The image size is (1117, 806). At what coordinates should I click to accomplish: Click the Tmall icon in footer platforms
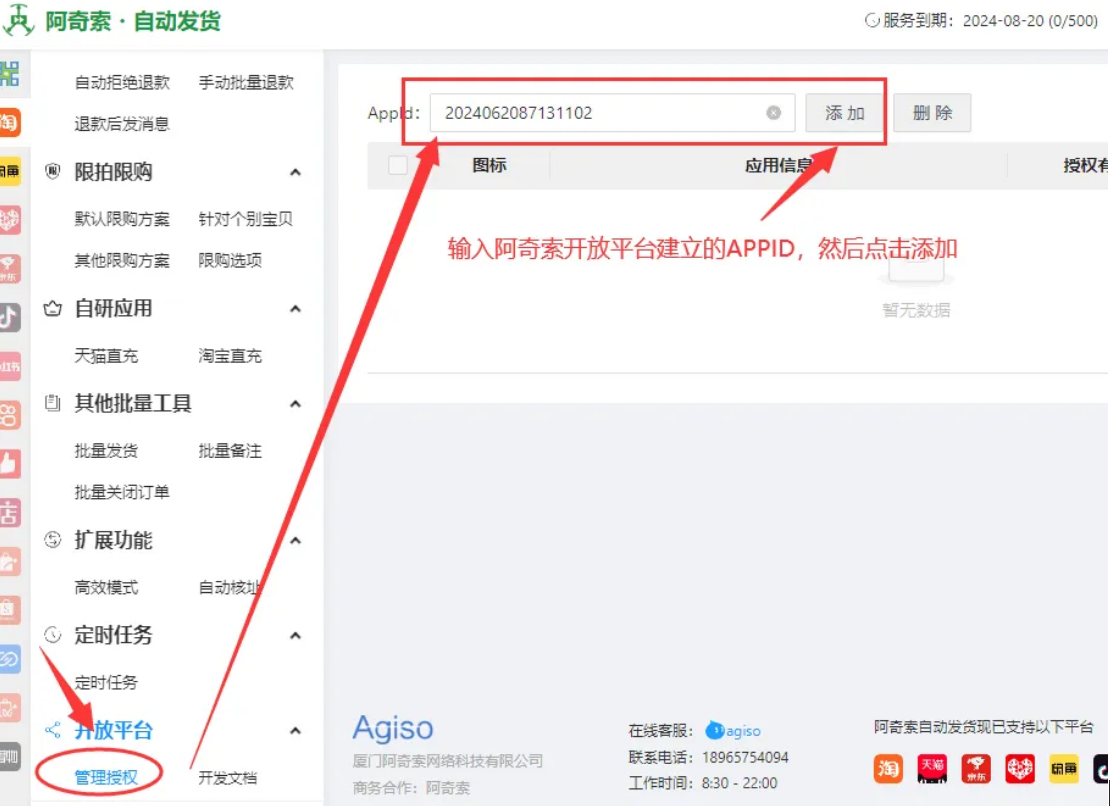pos(932,768)
